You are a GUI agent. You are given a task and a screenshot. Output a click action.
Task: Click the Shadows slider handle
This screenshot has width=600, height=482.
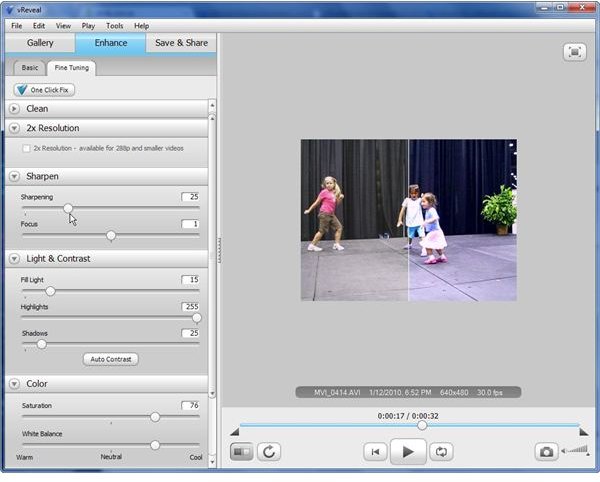tap(42, 344)
